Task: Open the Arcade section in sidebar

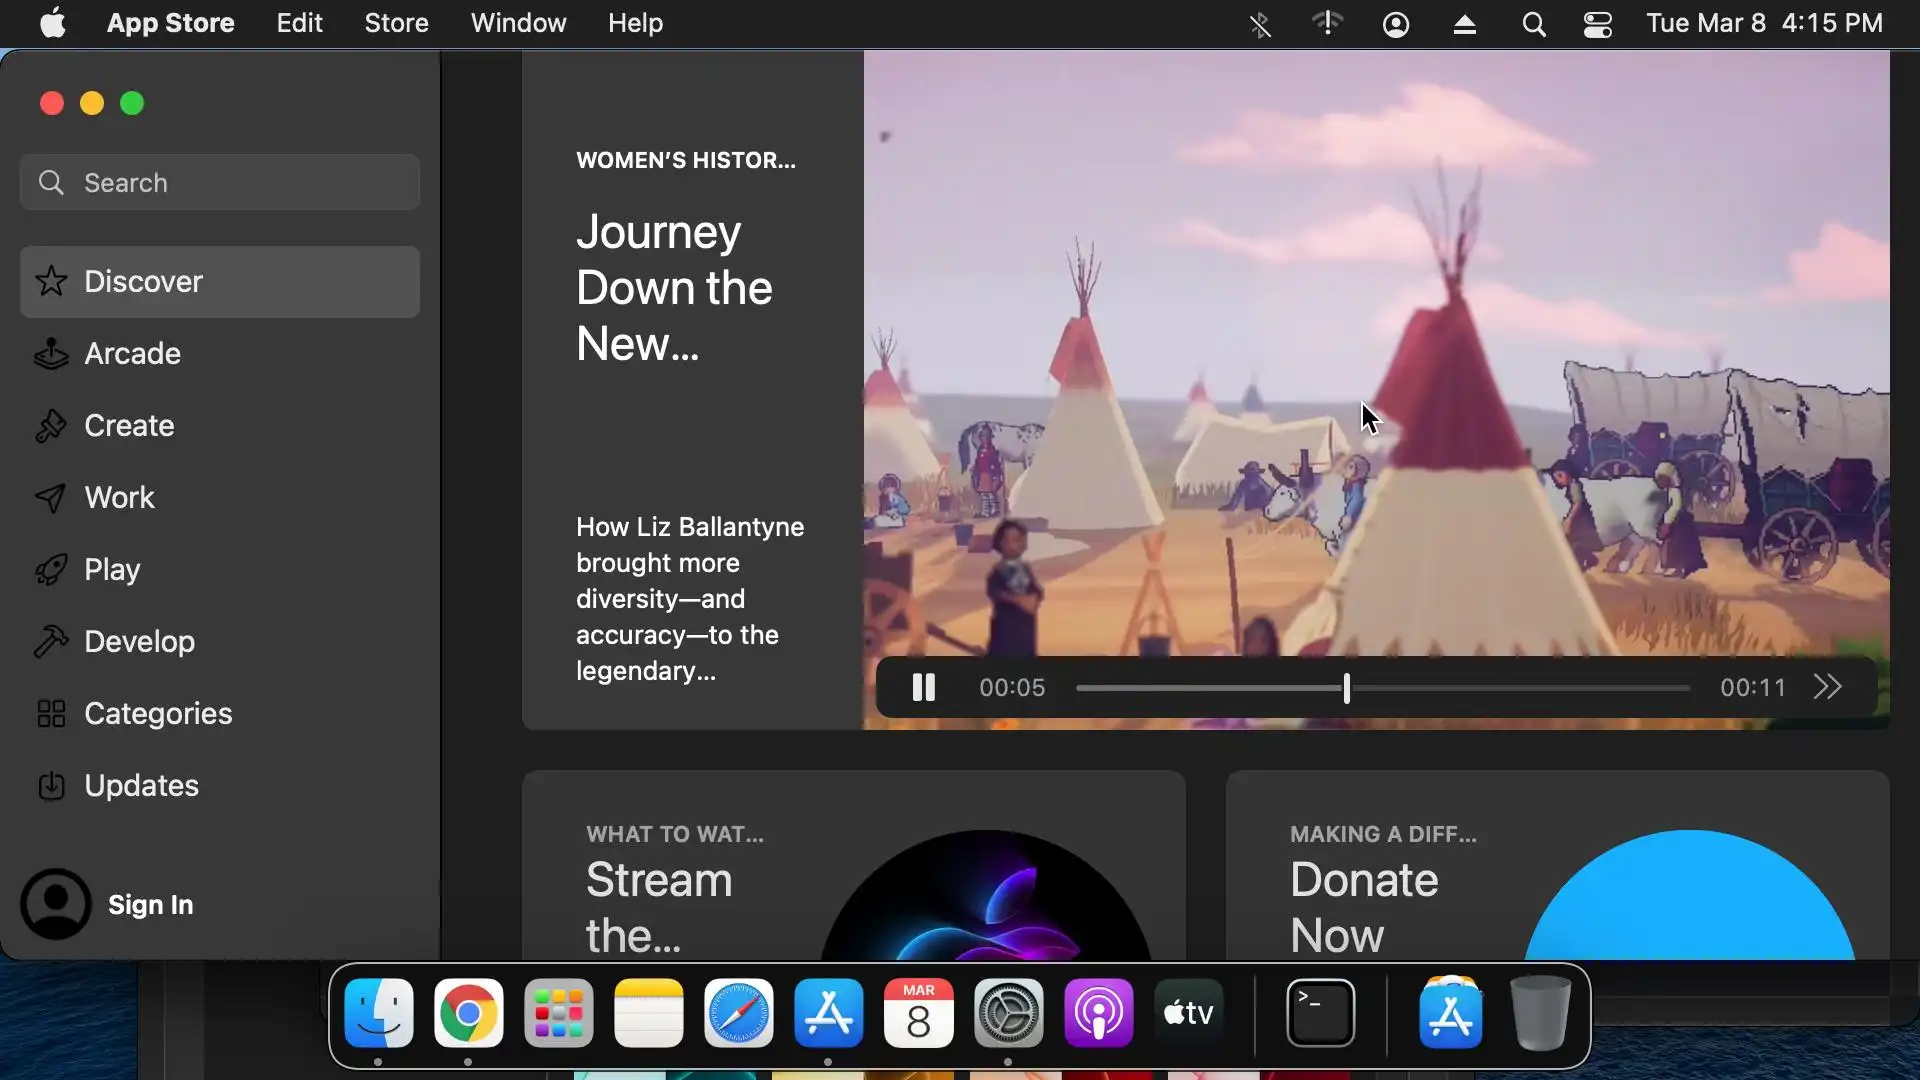Action: tap(132, 354)
